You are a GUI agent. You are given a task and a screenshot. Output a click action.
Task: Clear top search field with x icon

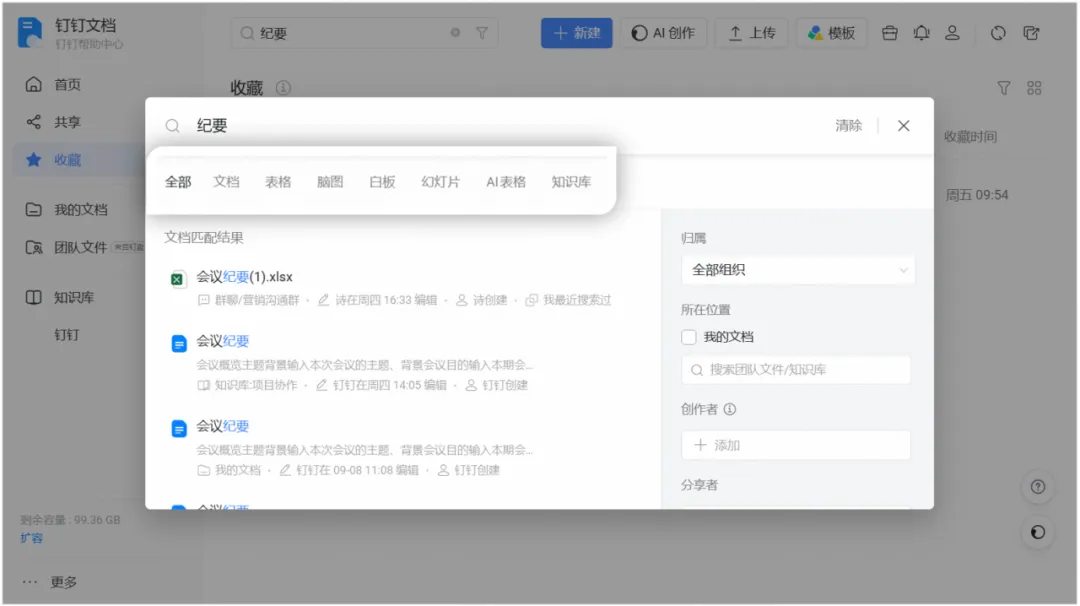pyautogui.click(x=455, y=32)
